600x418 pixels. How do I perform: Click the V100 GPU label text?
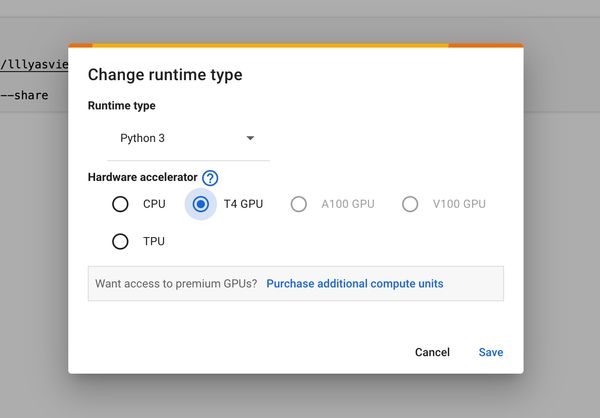[459, 204]
